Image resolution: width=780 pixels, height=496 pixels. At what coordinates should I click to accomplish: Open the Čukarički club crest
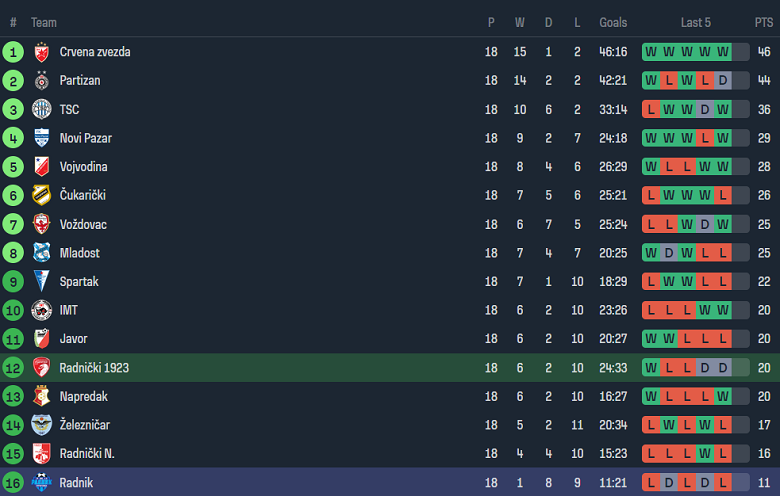click(41, 195)
